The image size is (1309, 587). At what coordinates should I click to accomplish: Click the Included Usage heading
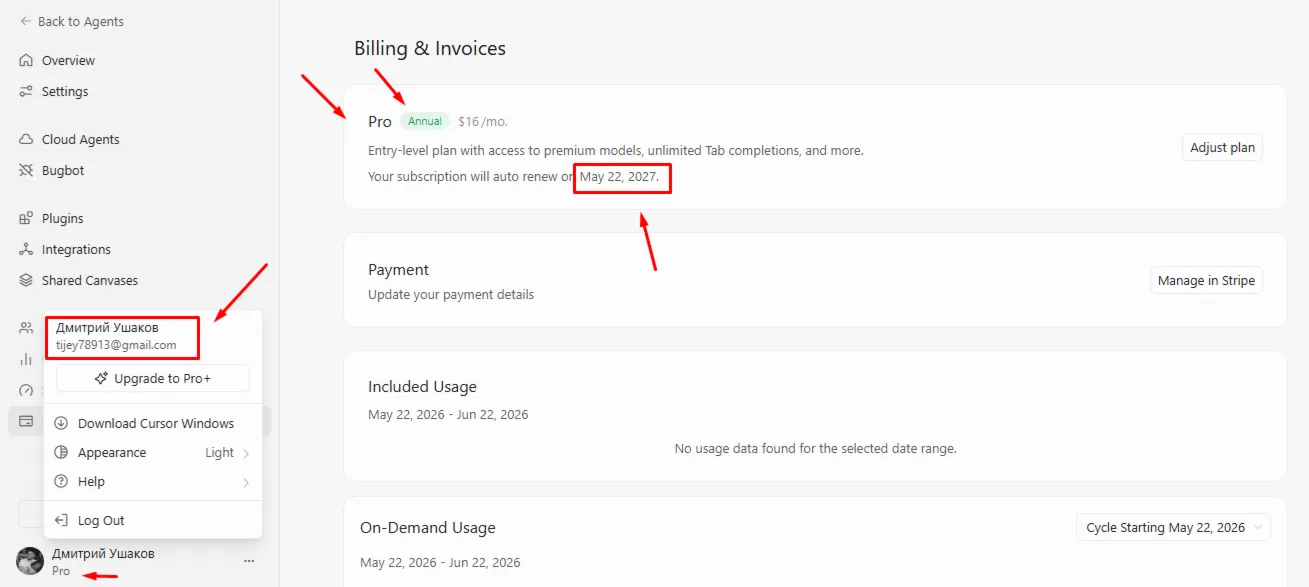(x=422, y=387)
